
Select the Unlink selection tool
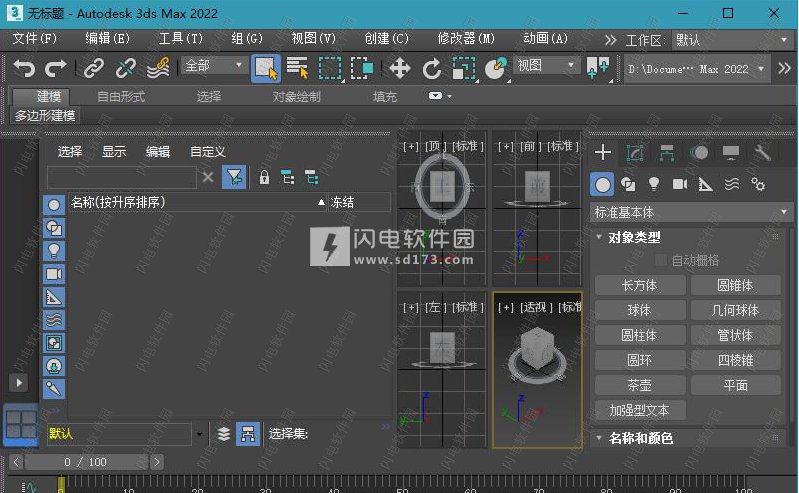(x=125, y=68)
